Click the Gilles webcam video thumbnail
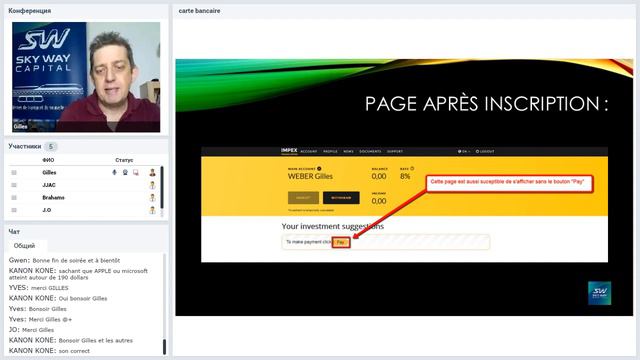Image resolution: width=640 pixels, height=360 pixels. [x=86, y=77]
